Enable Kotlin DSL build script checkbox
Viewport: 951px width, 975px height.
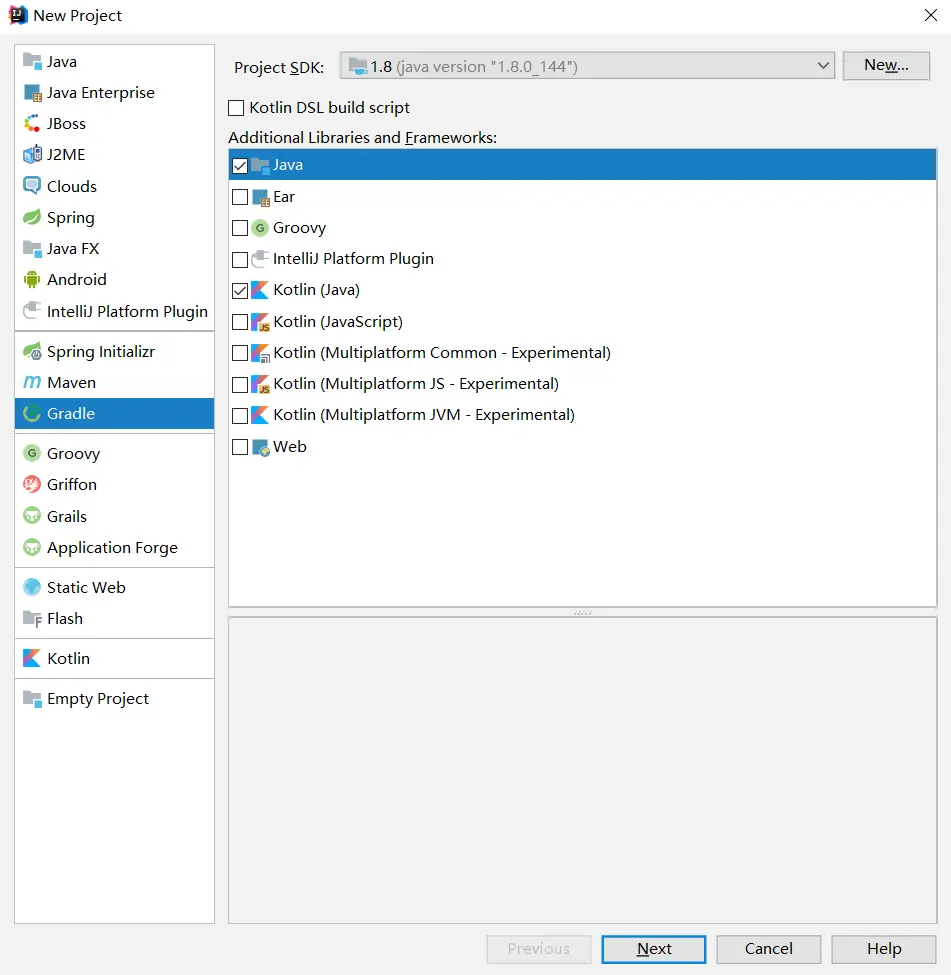[236, 108]
